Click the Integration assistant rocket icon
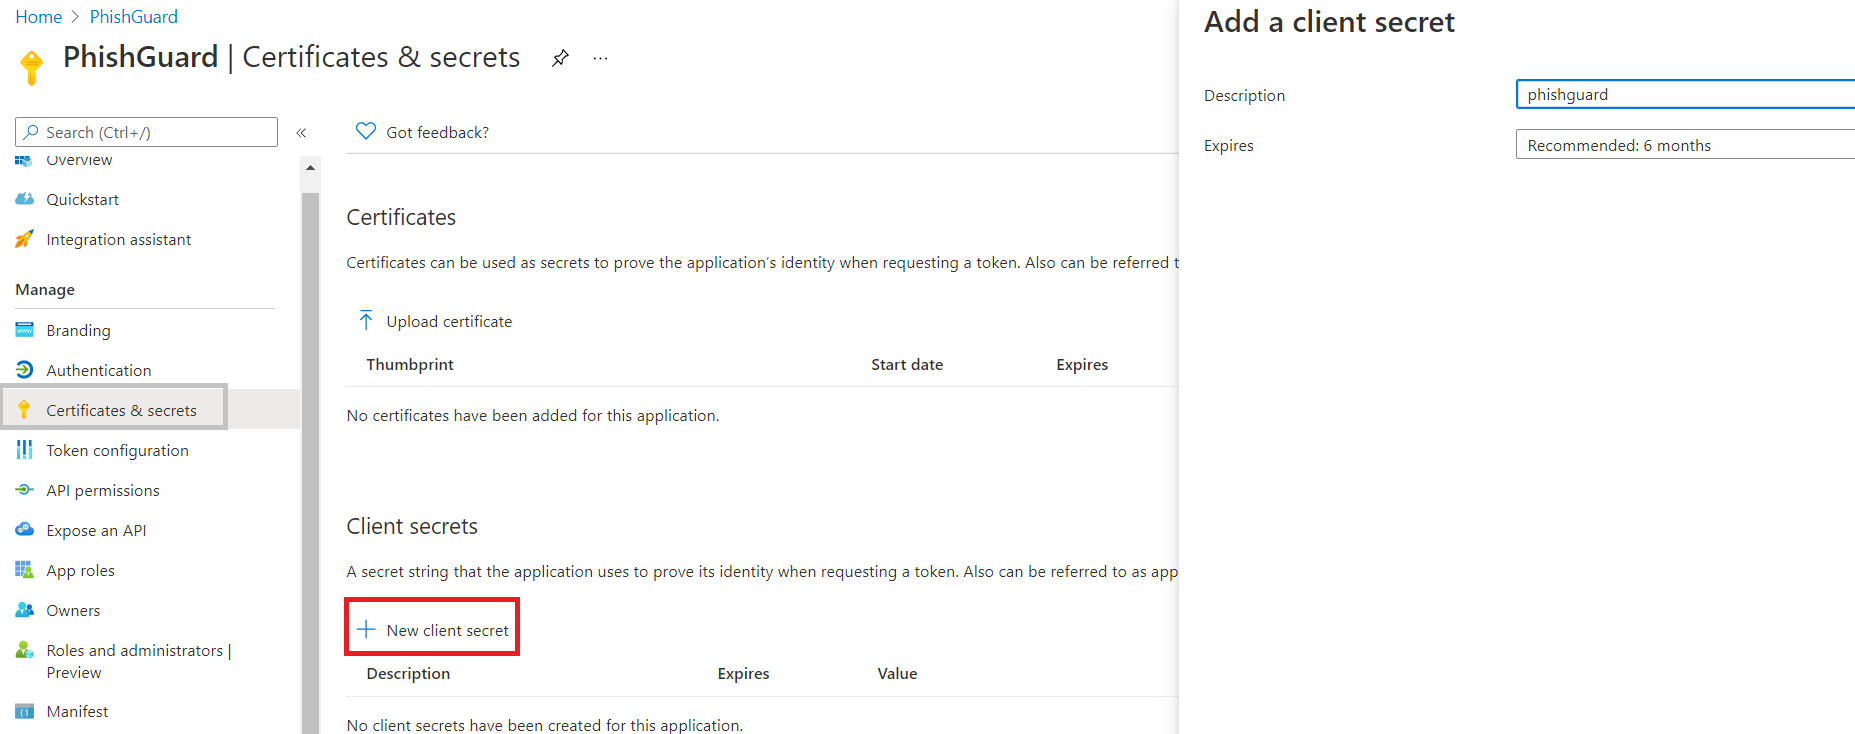 pyautogui.click(x=25, y=239)
